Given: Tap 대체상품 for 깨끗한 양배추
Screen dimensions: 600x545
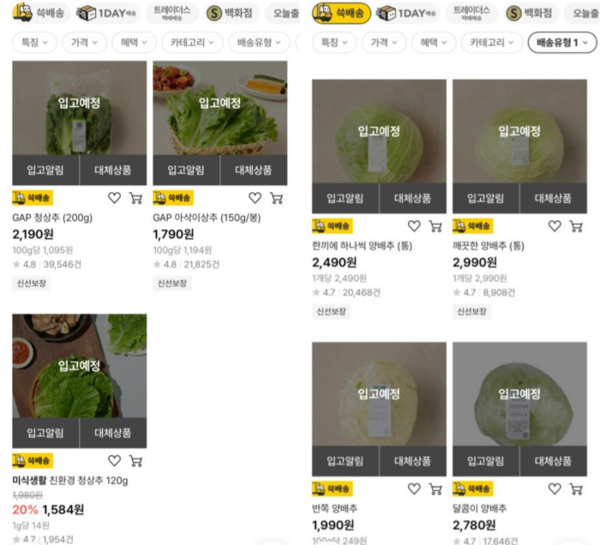Looking at the screenshot, I should coord(553,198).
